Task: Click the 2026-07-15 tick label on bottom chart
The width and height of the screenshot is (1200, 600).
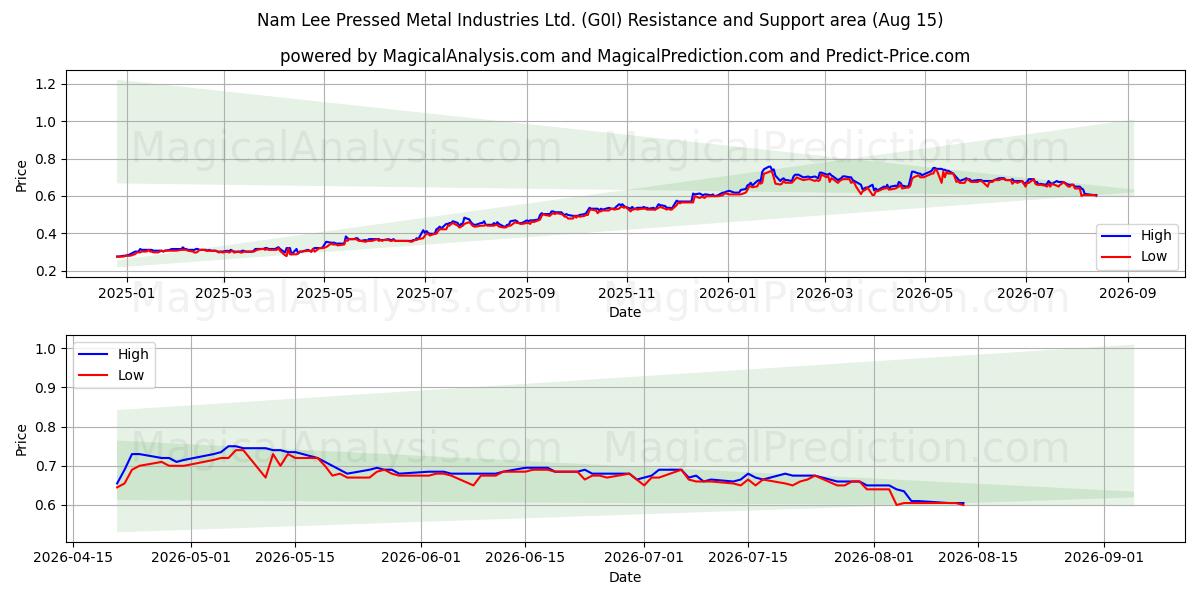Action: click(747, 558)
